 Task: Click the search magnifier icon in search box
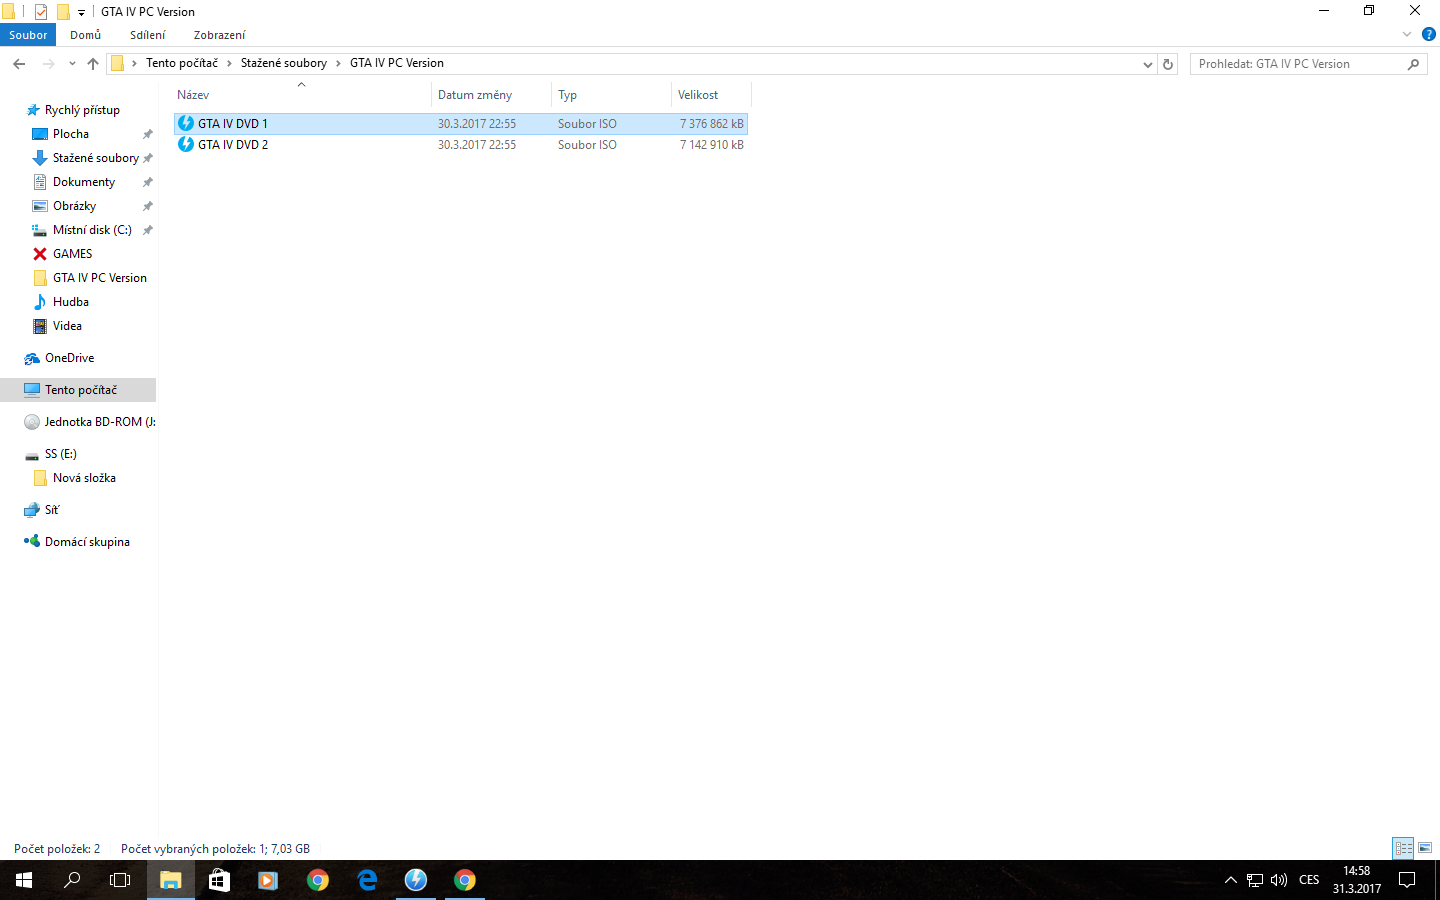[1413, 64]
